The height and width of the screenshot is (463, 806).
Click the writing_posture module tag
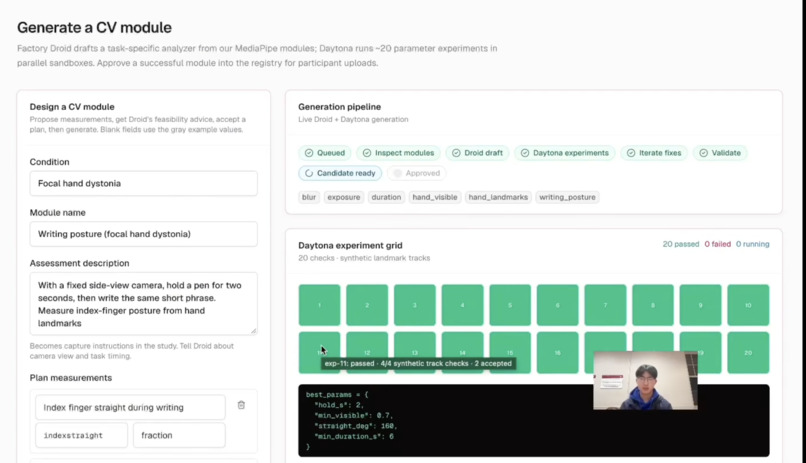(x=567, y=197)
